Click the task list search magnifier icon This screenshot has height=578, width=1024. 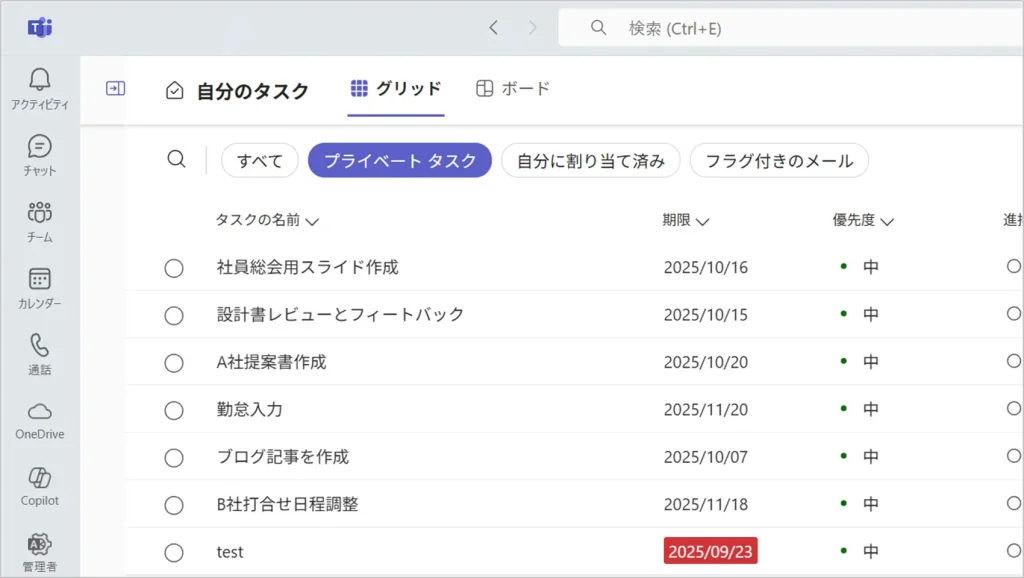(x=176, y=160)
